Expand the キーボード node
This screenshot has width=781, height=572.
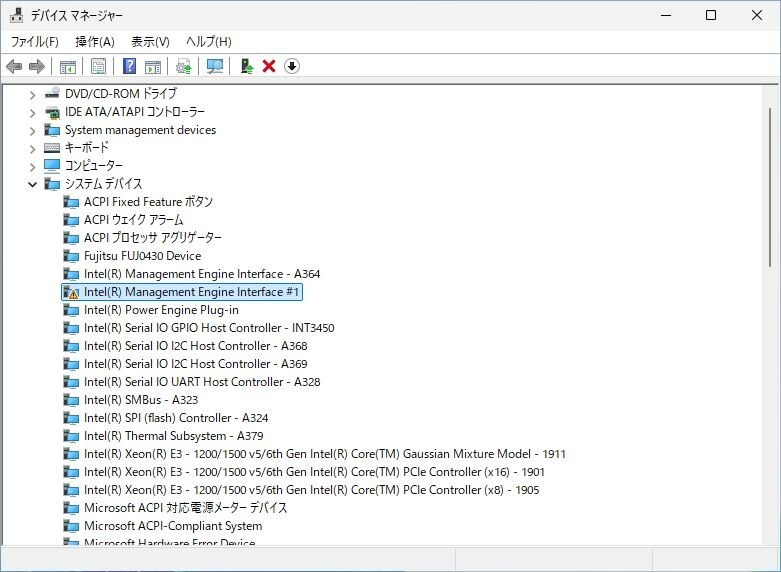32,148
